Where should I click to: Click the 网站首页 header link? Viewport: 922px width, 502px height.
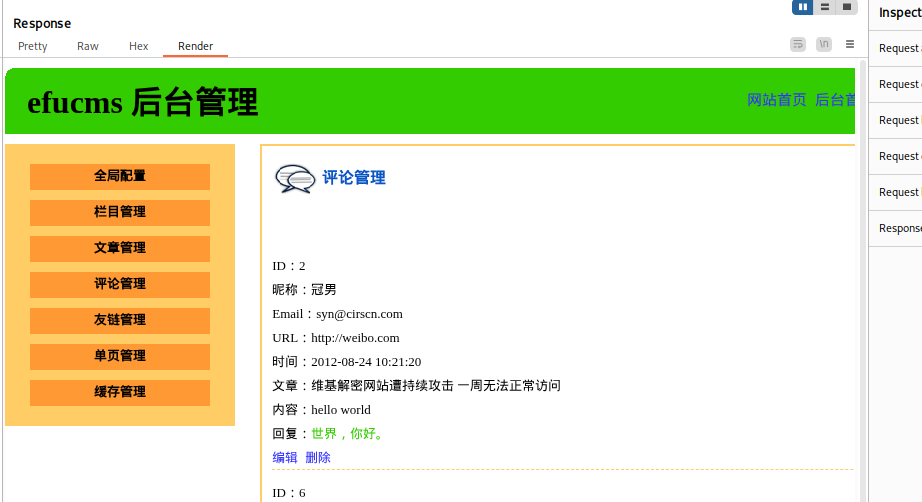tap(776, 100)
